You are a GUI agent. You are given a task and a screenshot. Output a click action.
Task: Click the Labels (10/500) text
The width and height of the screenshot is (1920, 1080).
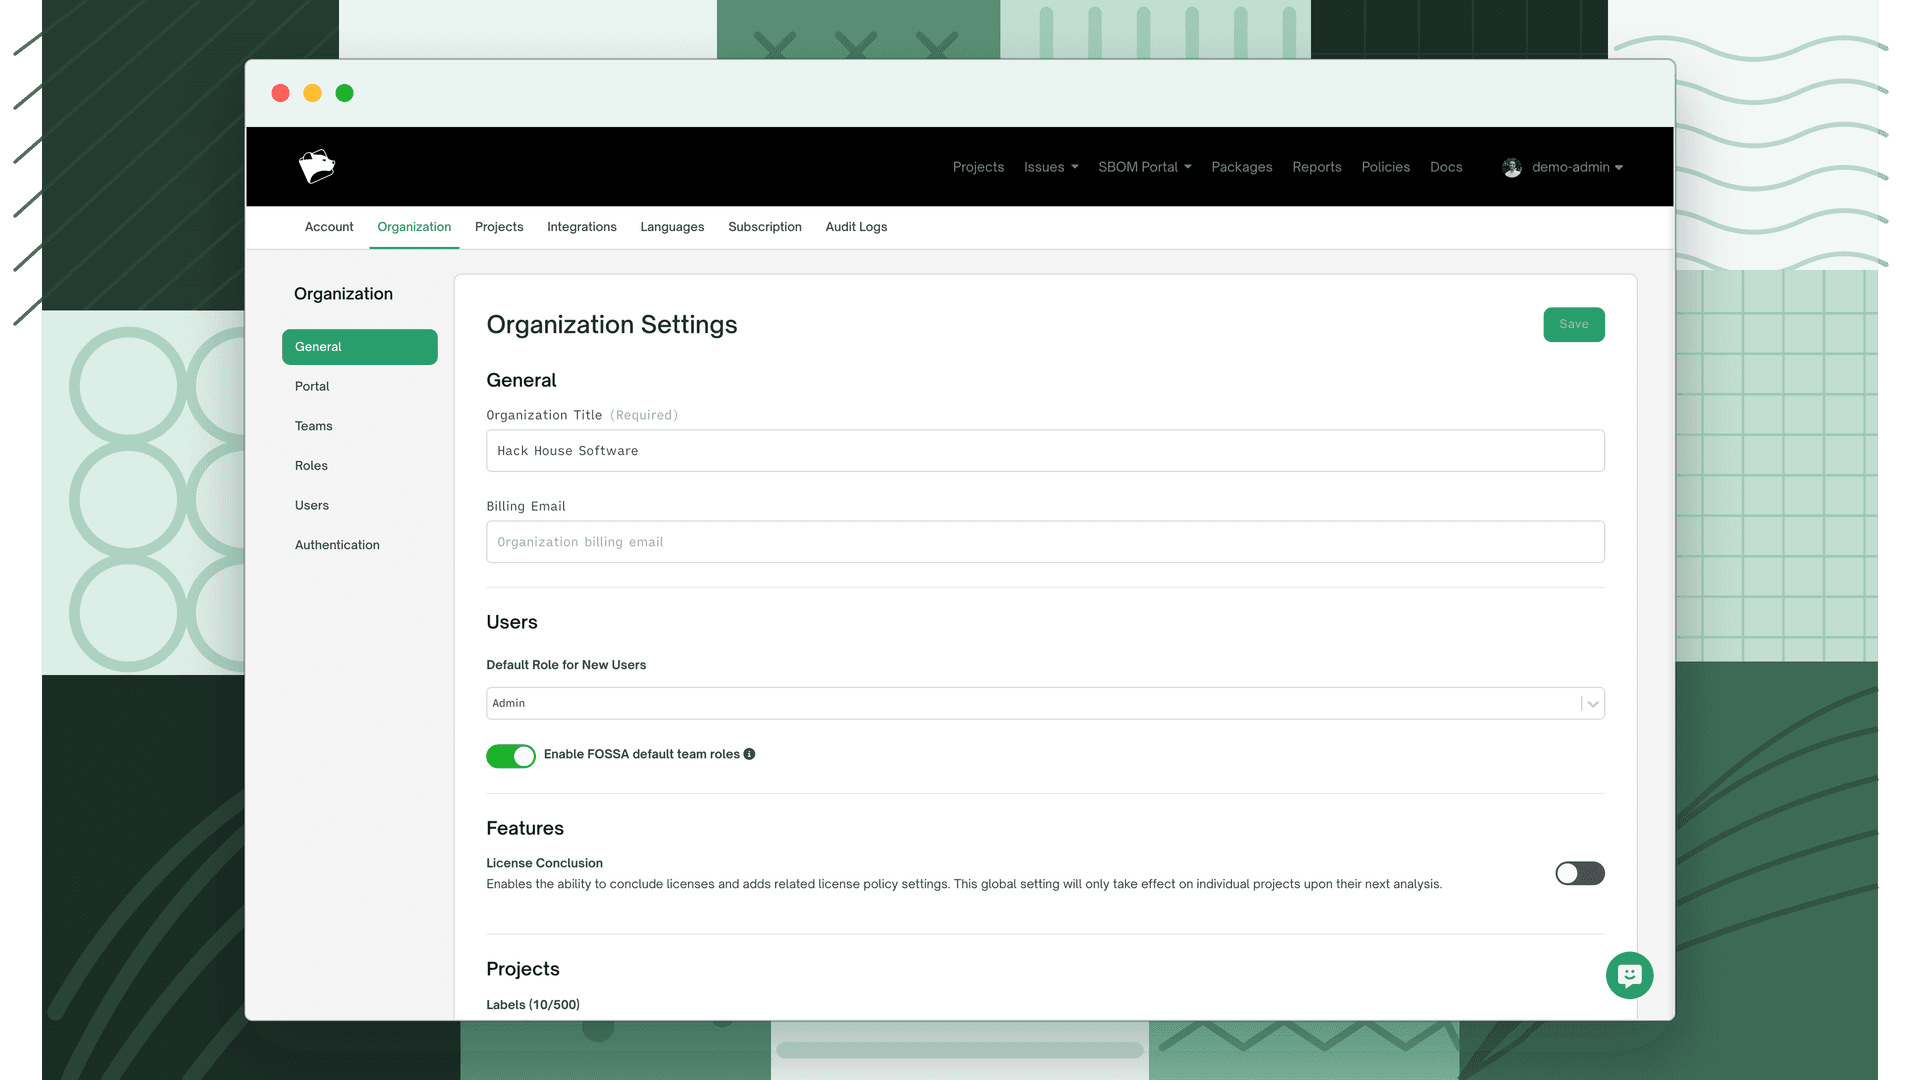point(533,1005)
